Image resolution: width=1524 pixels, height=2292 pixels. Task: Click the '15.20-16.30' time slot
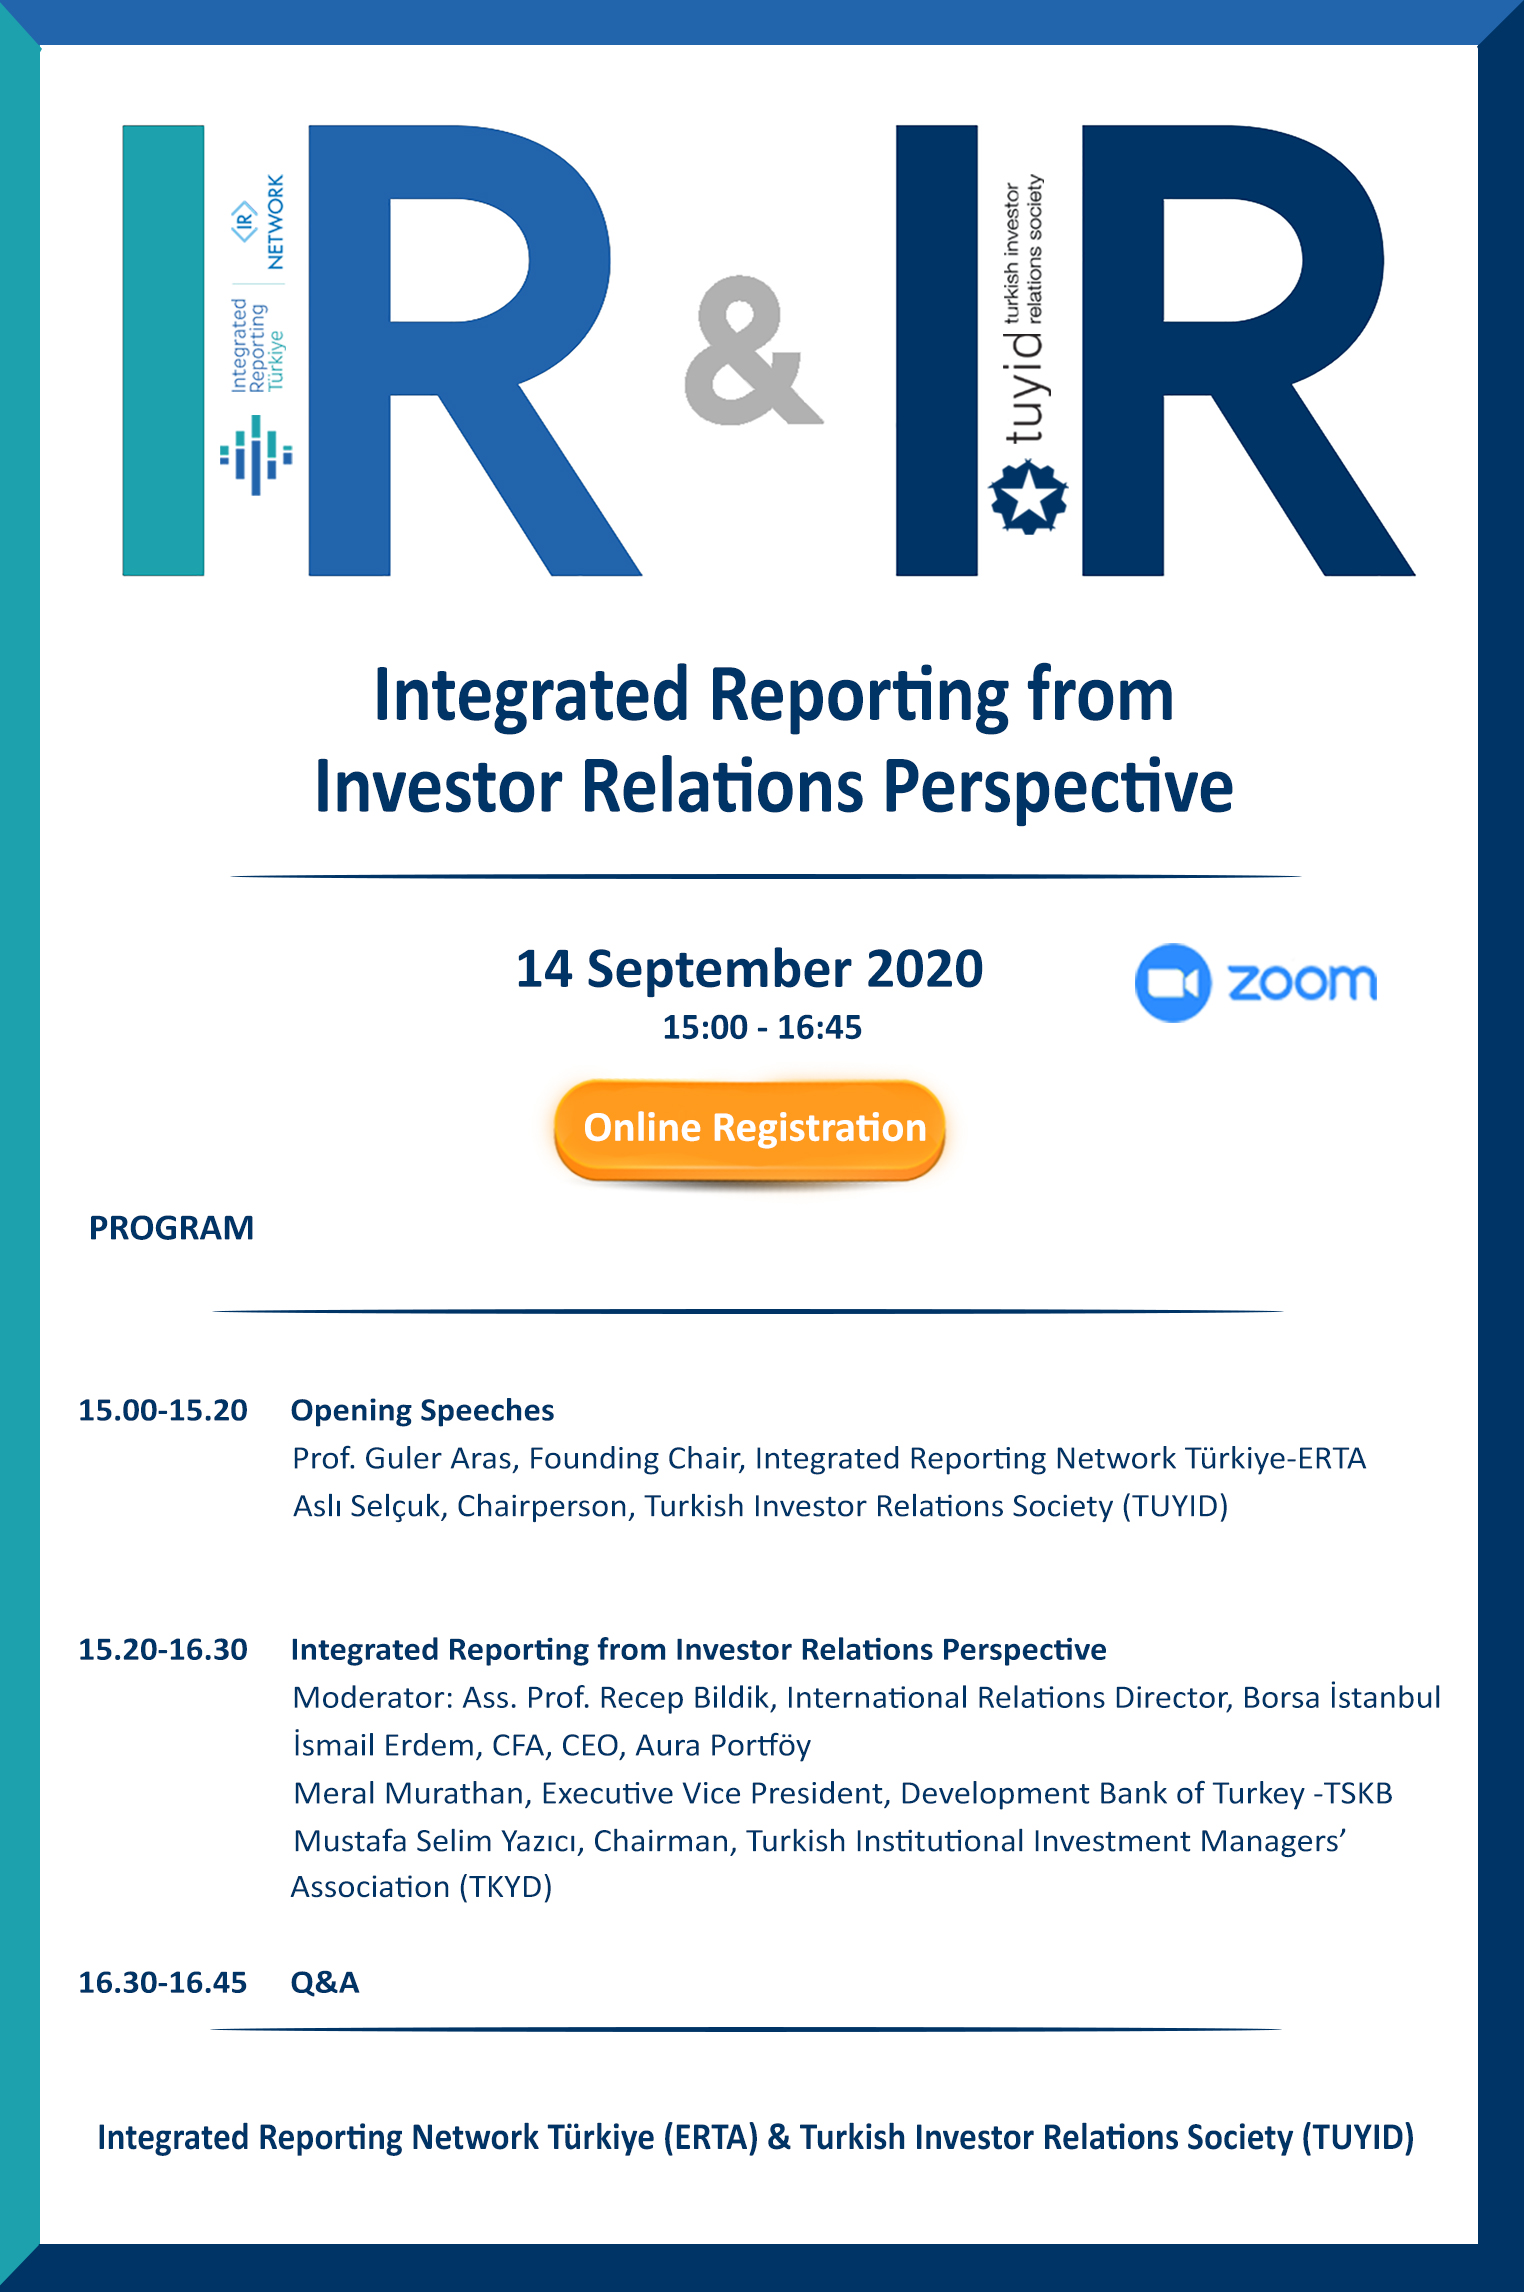[163, 1649]
